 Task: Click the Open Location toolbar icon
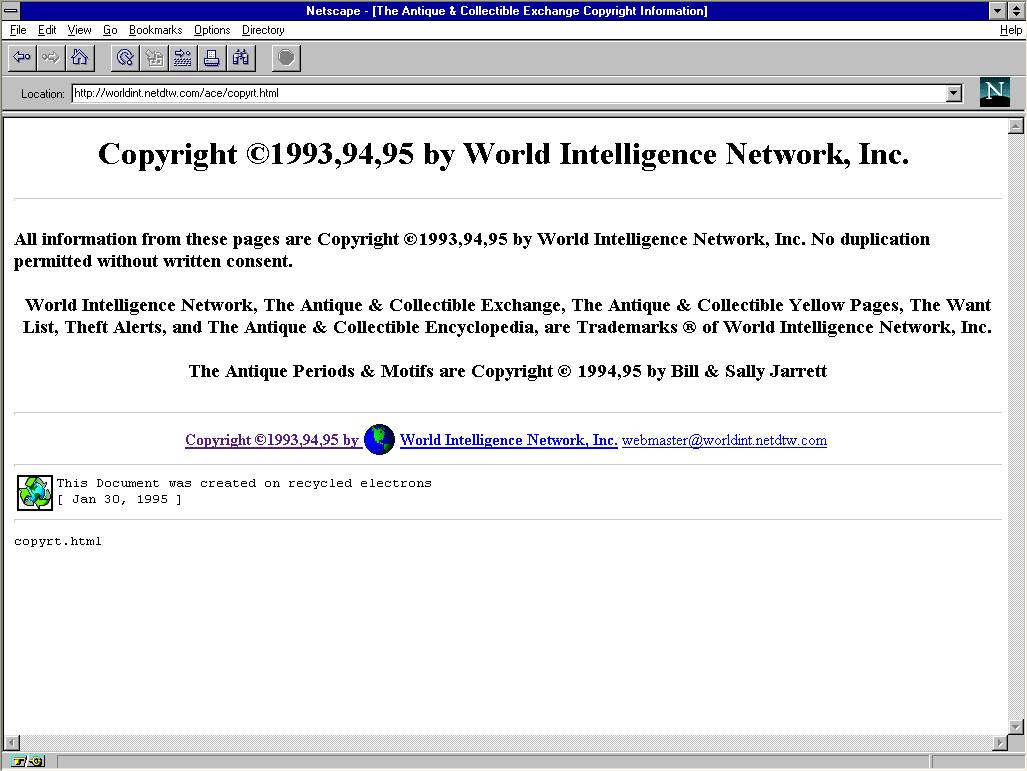pos(183,58)
